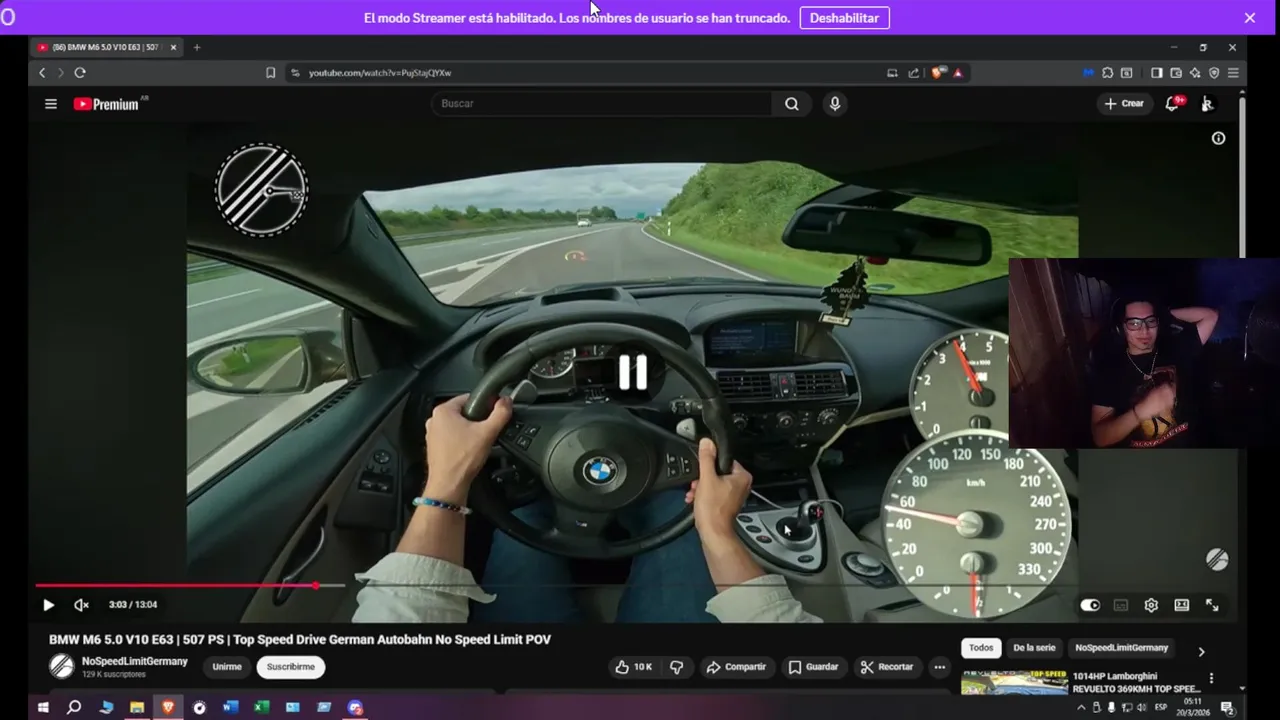Dislike the video with thumbs down

coord(677,667)
